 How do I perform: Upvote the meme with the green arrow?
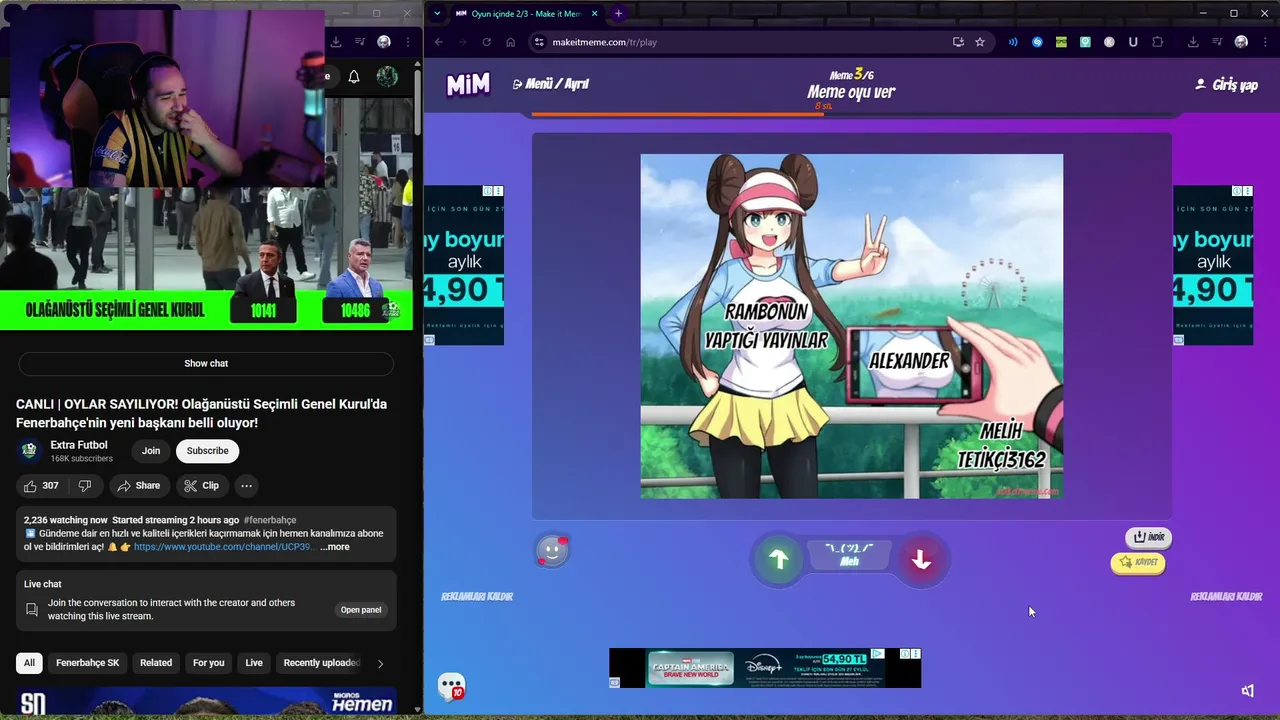(x=778, y=559)
